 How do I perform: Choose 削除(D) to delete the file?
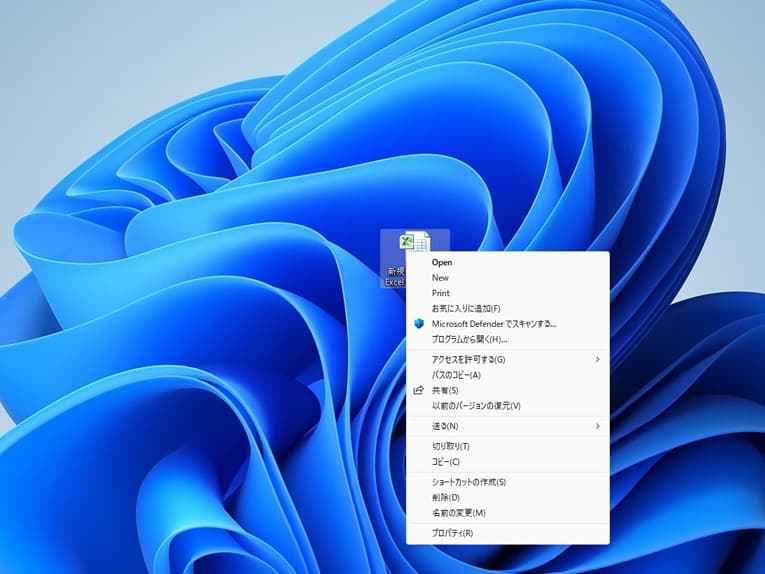(x=446, y=497)
